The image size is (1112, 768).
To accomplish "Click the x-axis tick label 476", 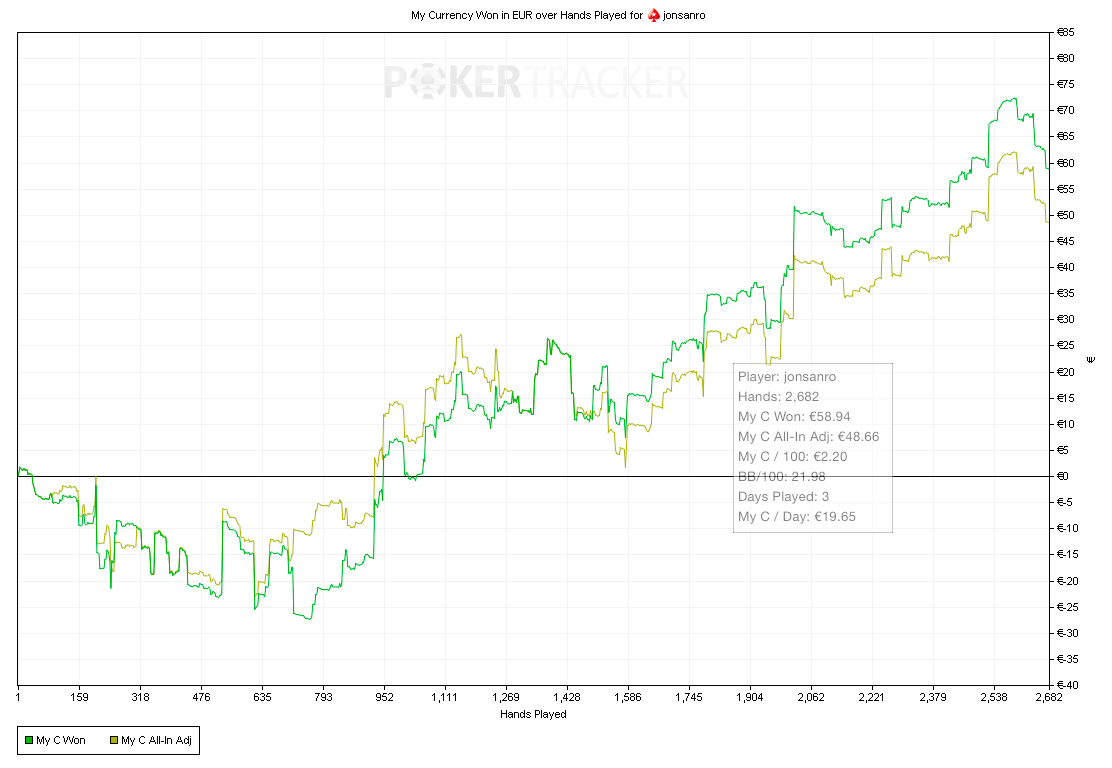I will pos(201,697).
